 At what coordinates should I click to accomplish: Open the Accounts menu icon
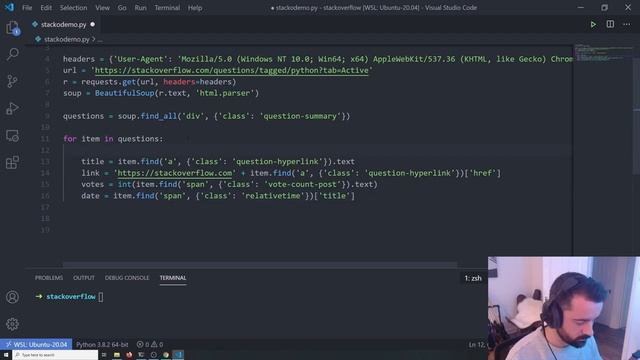(12, 297)
